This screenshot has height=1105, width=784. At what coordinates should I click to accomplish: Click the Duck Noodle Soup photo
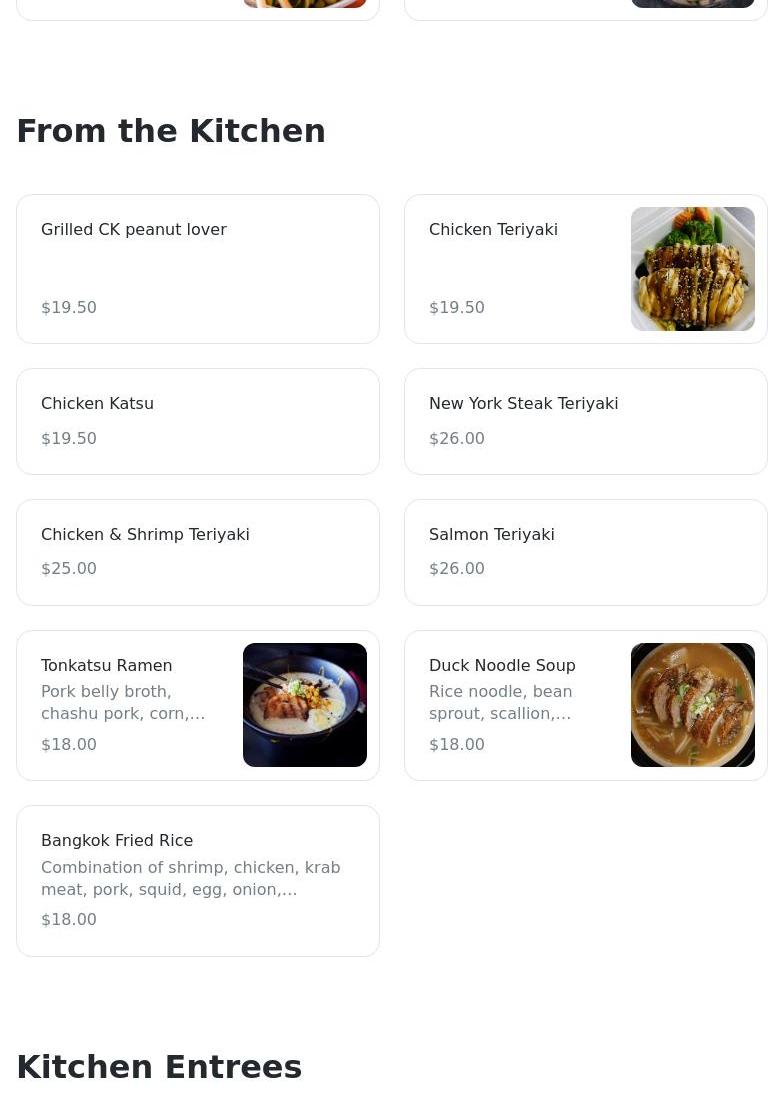pyautogui.click(x=692, y=704)
